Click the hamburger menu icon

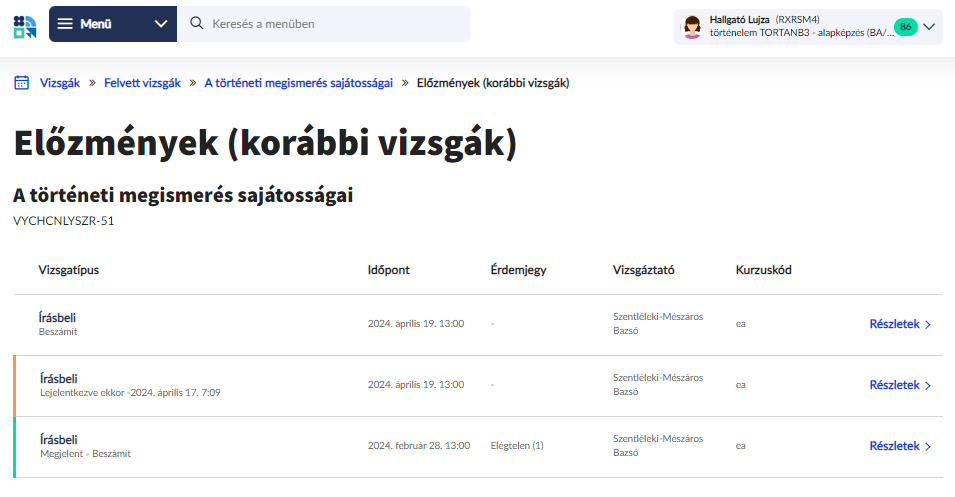click(65, 24)
